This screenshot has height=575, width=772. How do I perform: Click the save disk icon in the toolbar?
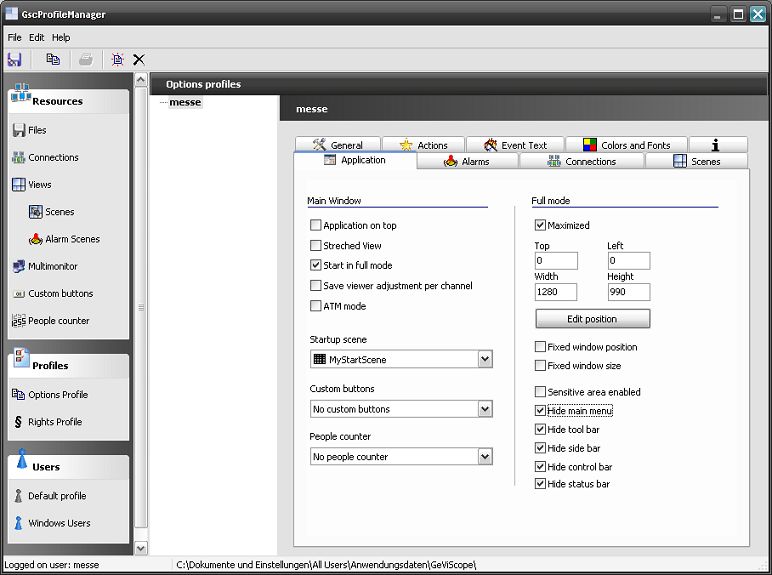pyautogui.click(x=14, y=60)
